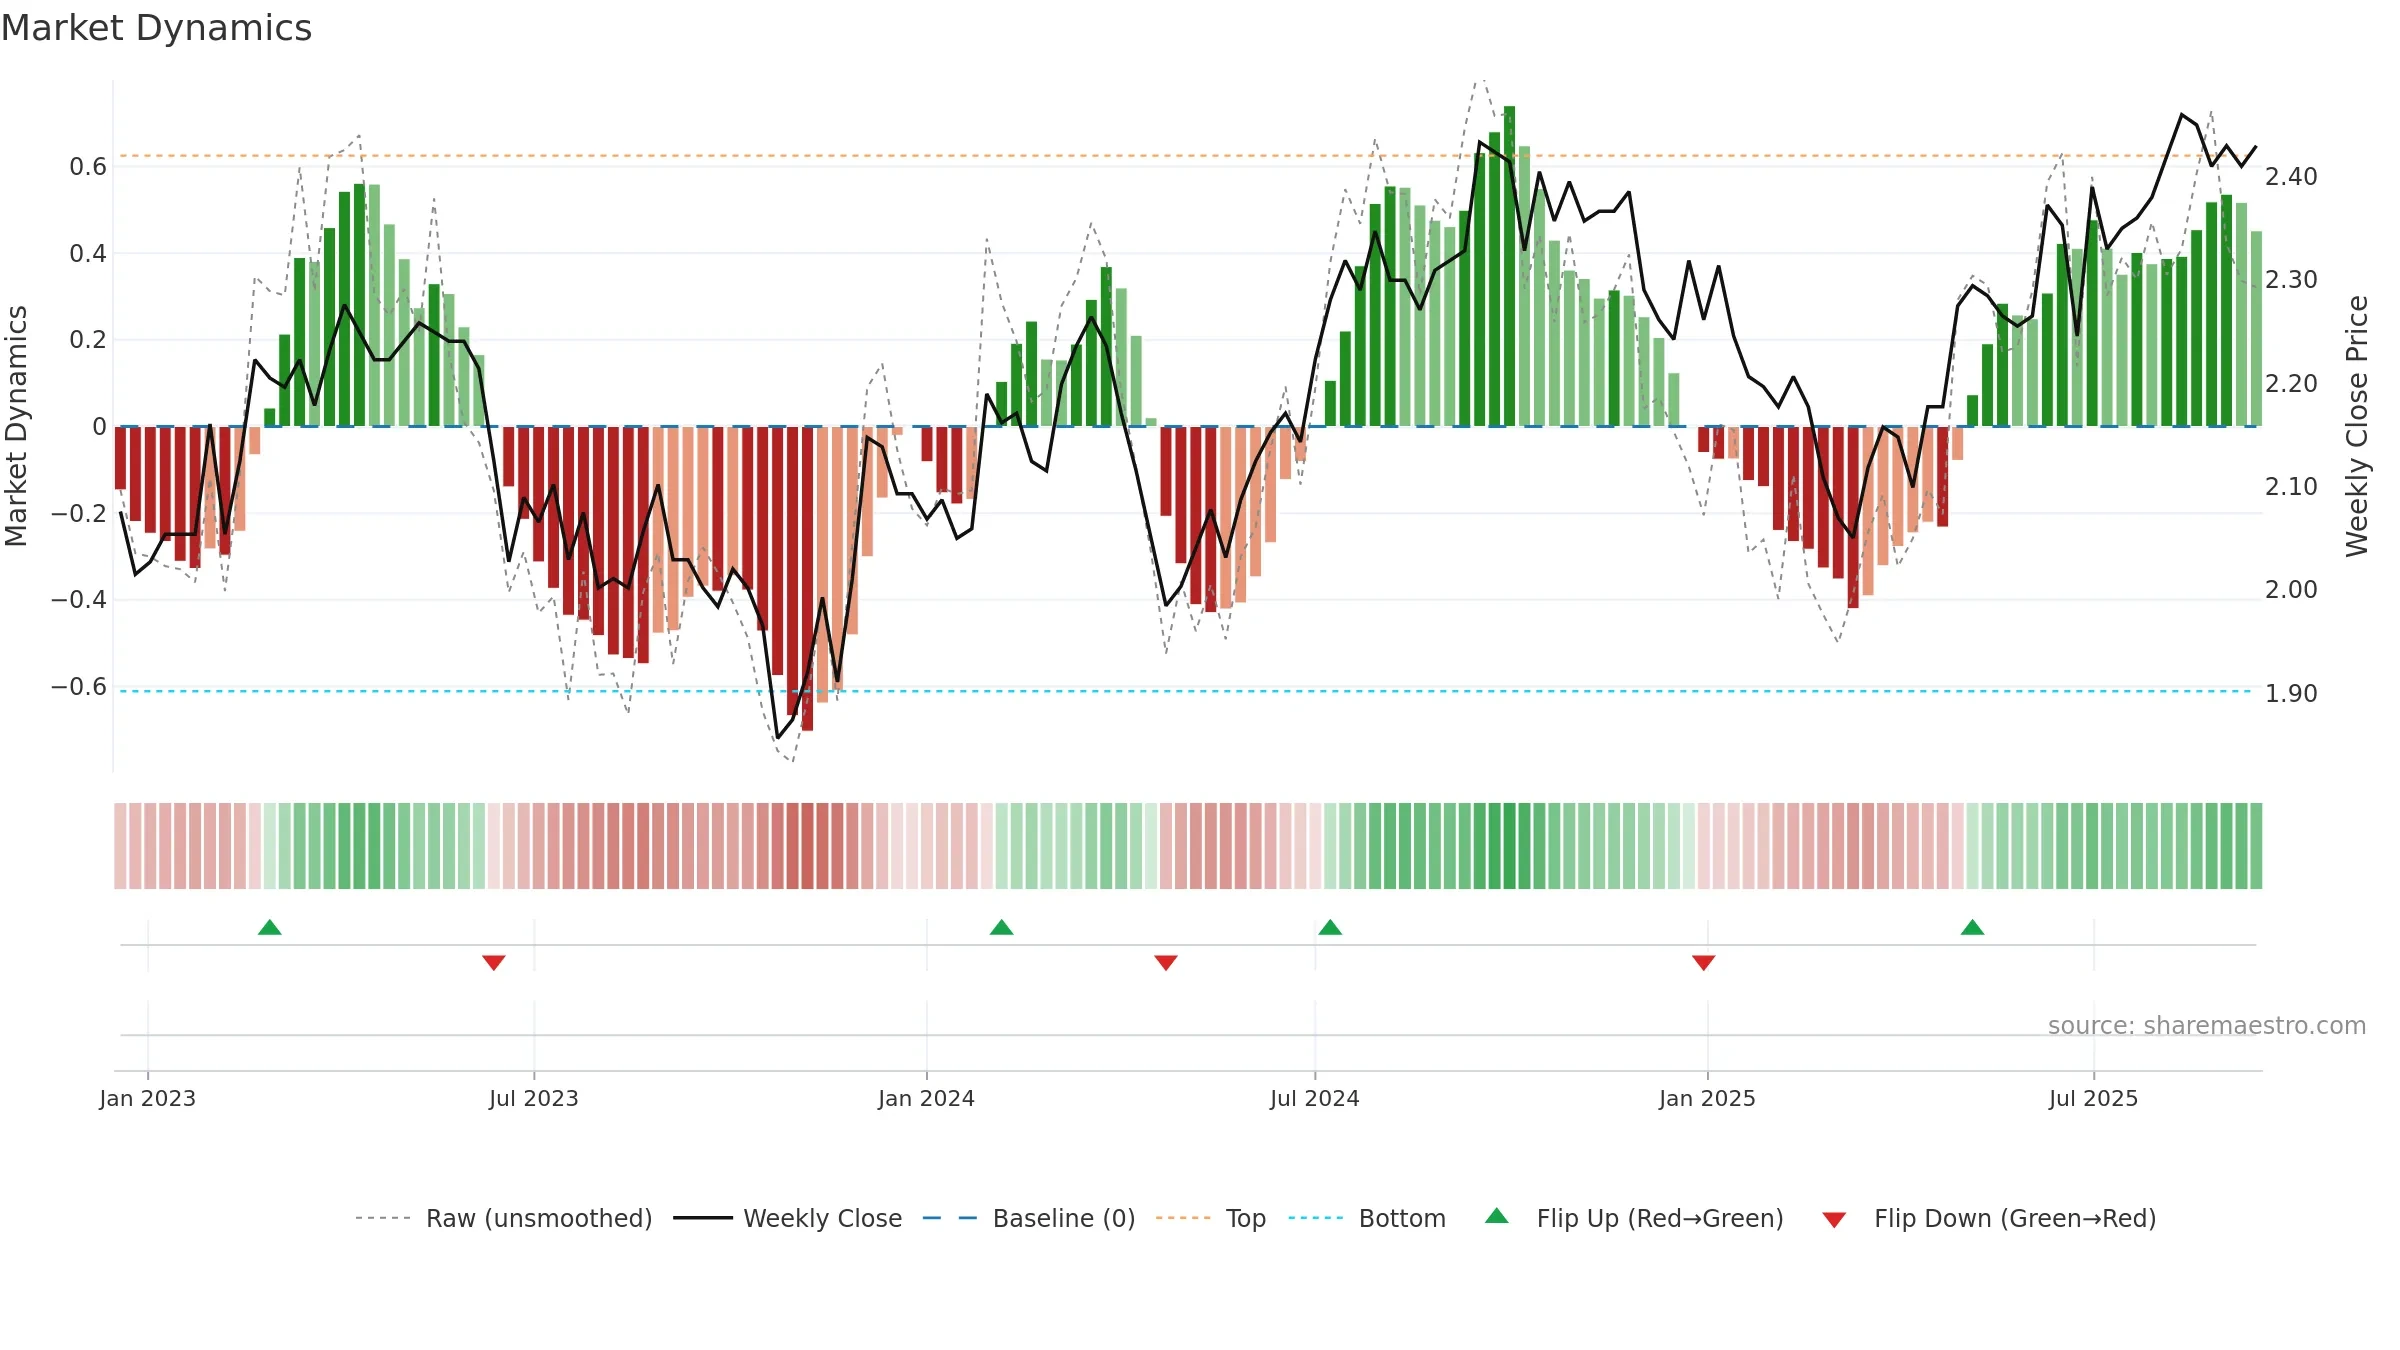The height and width of the screenshot is (1350, 2400).
Task: Click the left-axis value −0.4
Action: (x=79, y=600)
